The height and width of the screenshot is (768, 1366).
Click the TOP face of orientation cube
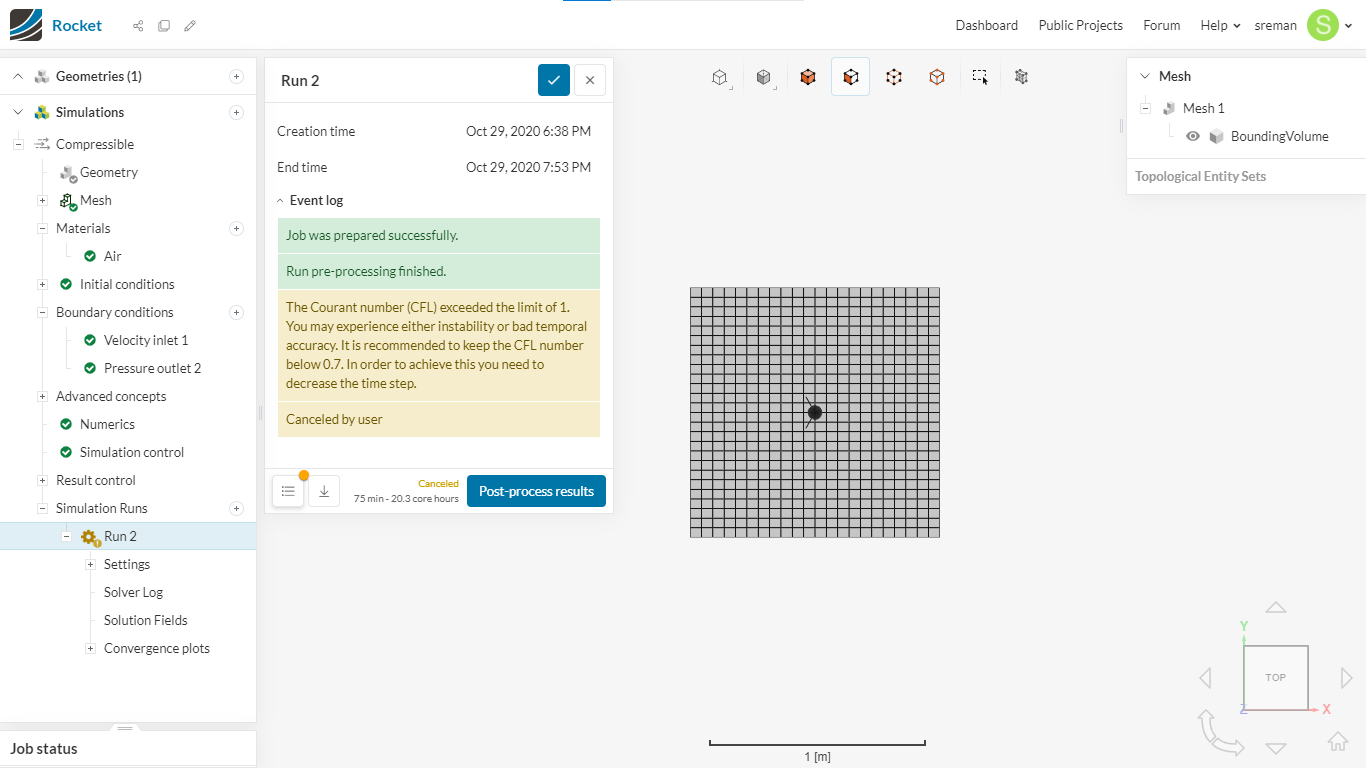(1276, 677)
